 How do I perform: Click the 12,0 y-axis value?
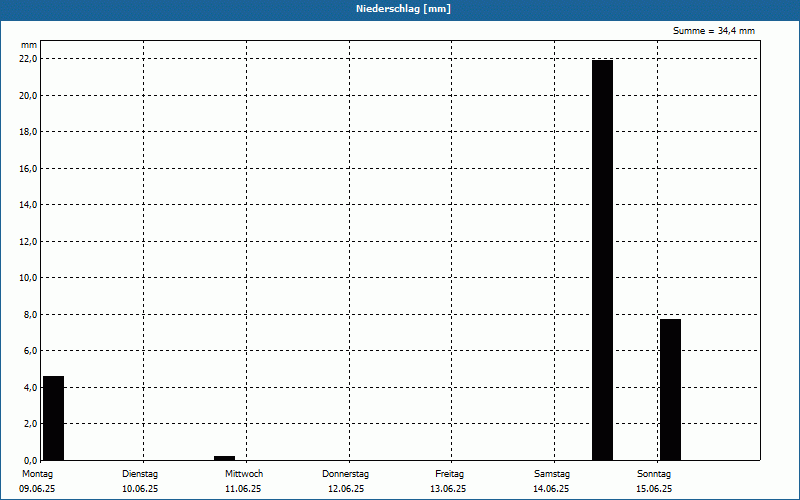point(29,241)
